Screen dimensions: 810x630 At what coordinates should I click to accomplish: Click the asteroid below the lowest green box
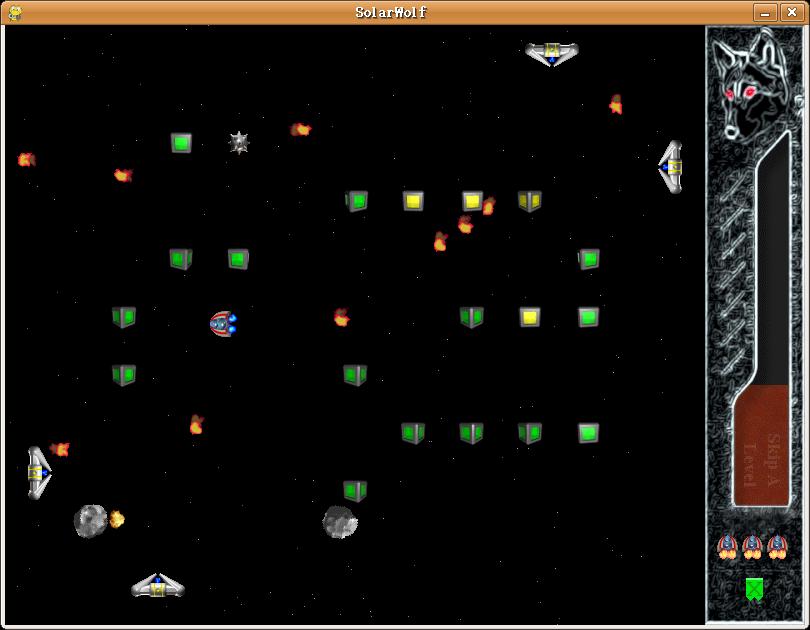(x=340, y=522)
